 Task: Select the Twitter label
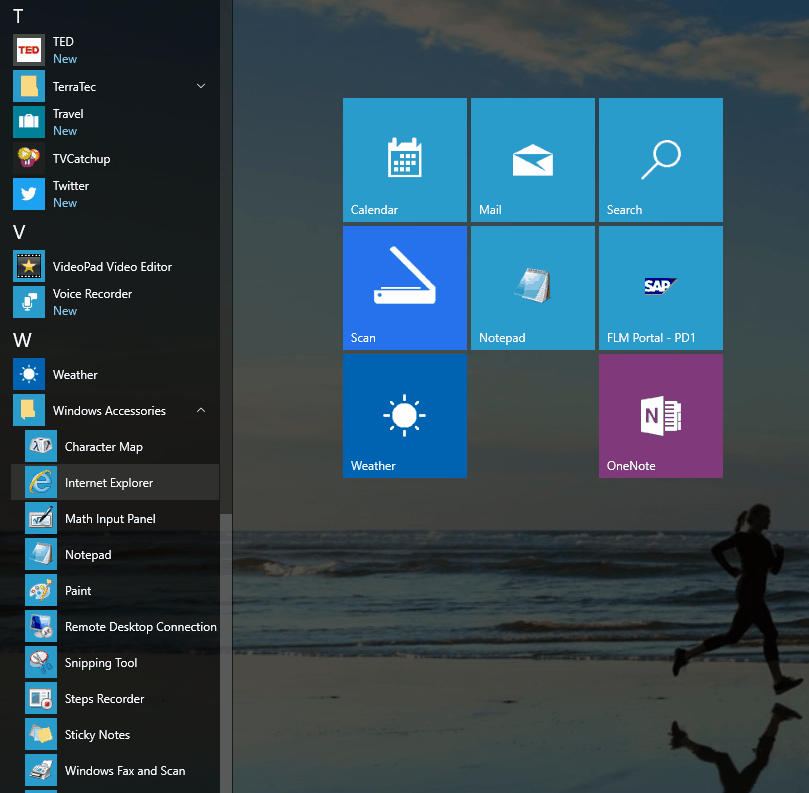click(71, 186)
